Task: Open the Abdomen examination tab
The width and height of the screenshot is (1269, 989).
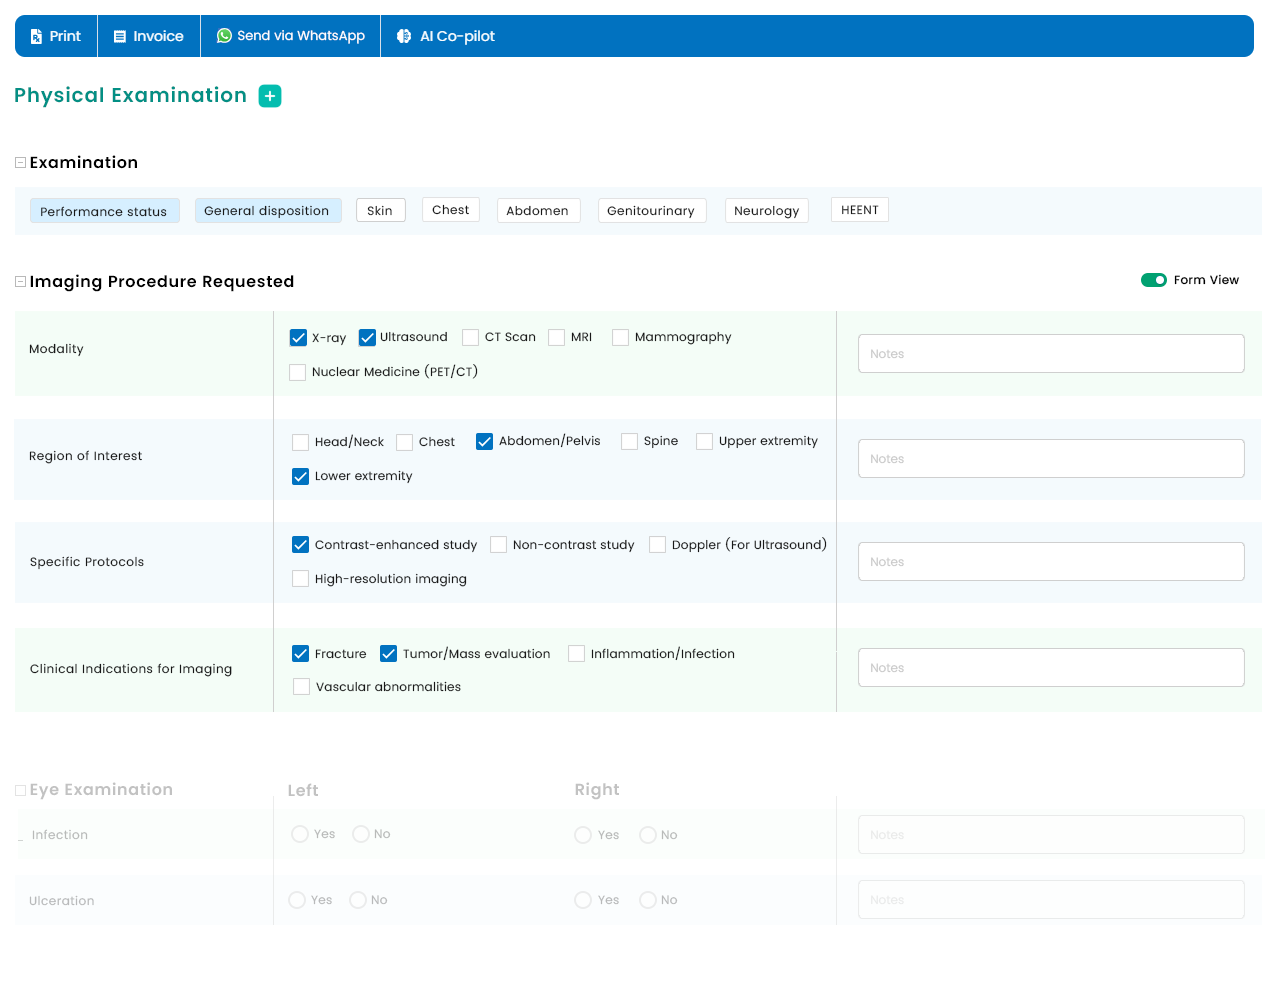Action: 538,210
